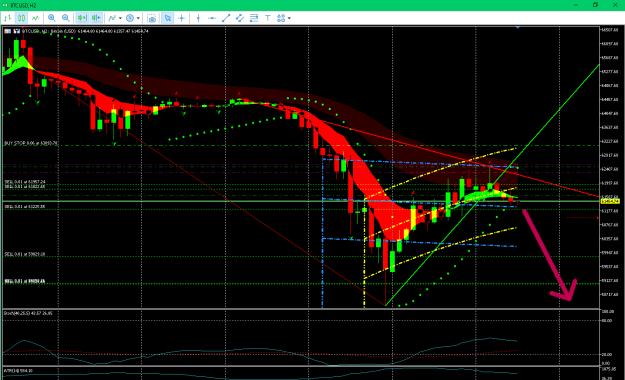
Task: Select the Fibonacci retracement tool
Action: [254, 18]
